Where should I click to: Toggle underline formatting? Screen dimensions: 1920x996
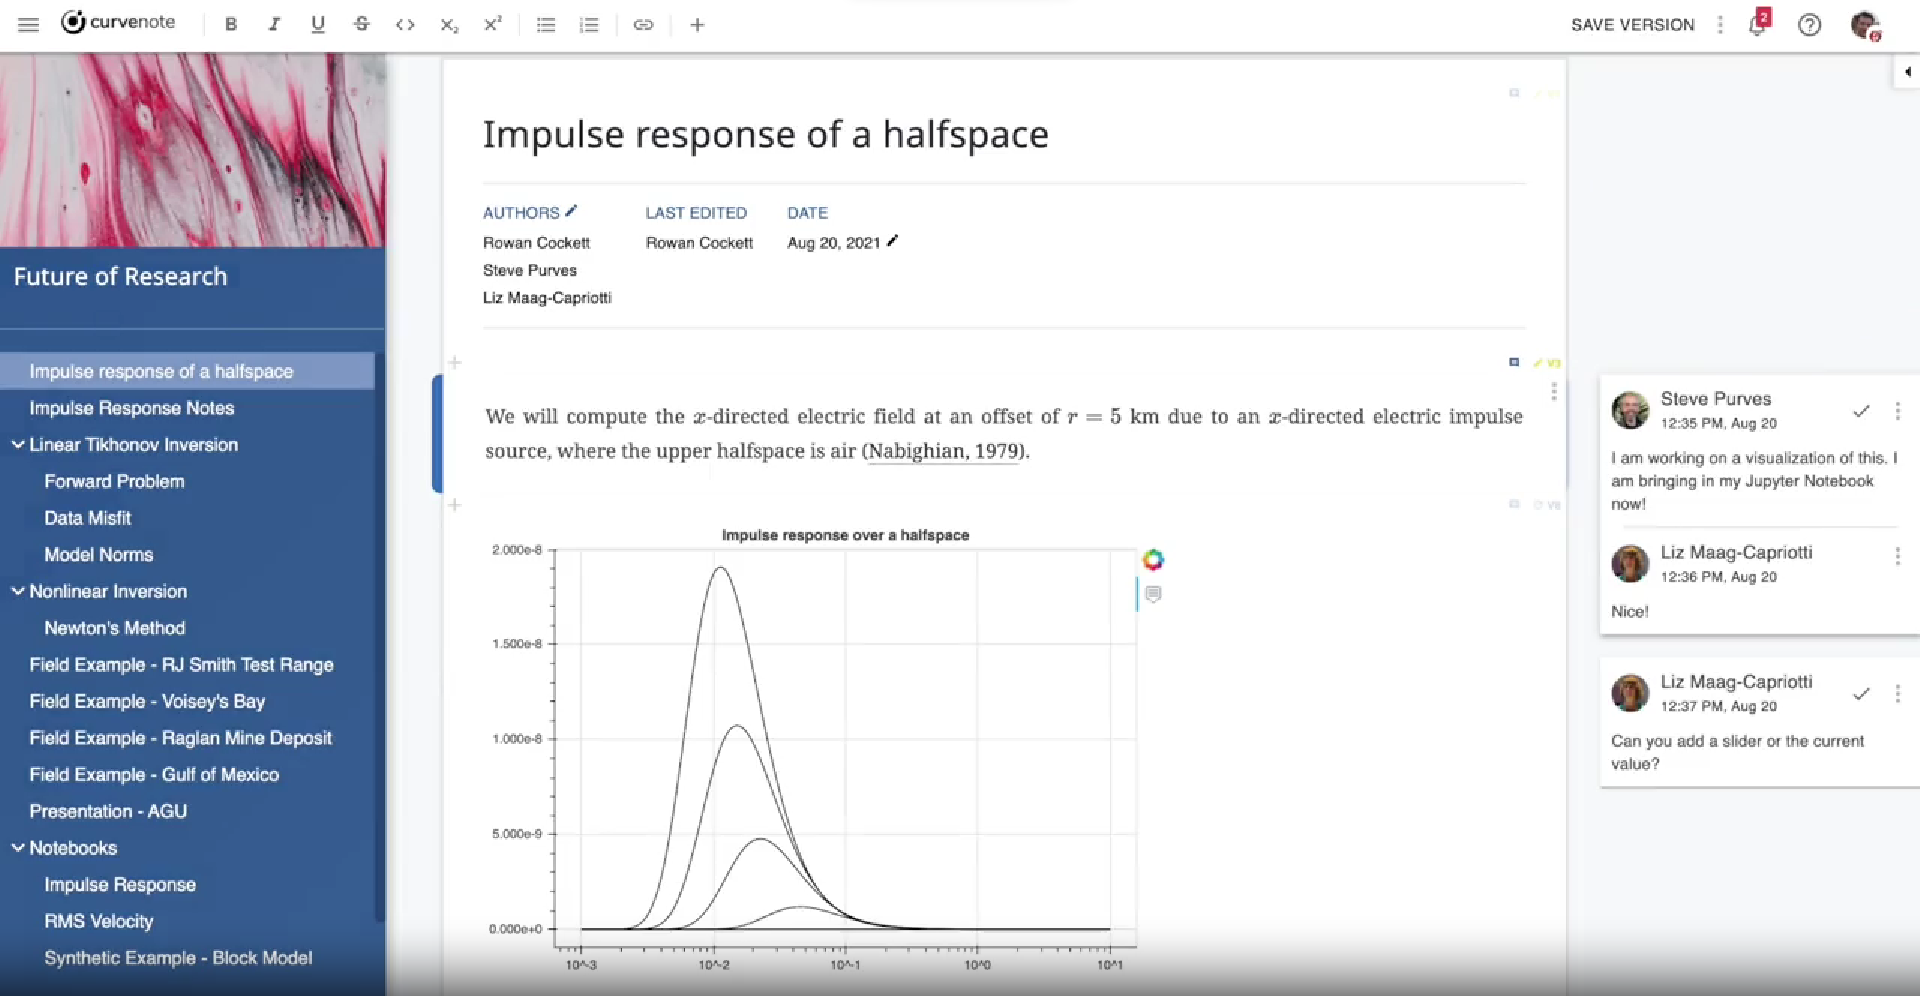(318, 25)
